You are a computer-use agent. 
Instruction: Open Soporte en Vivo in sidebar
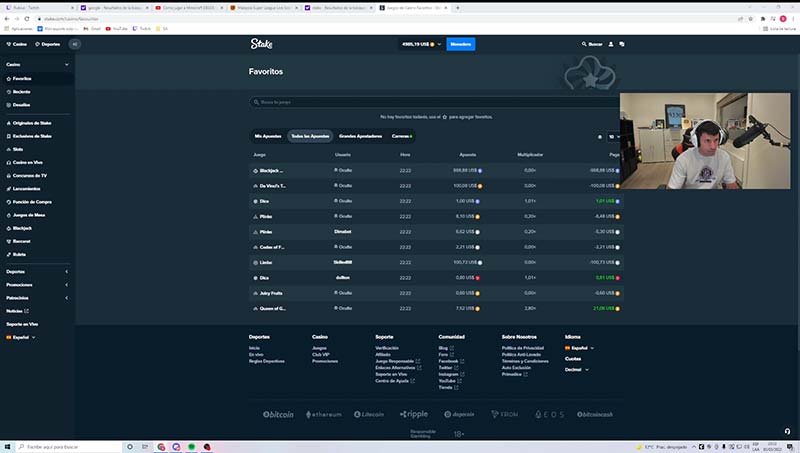[22, 324]
